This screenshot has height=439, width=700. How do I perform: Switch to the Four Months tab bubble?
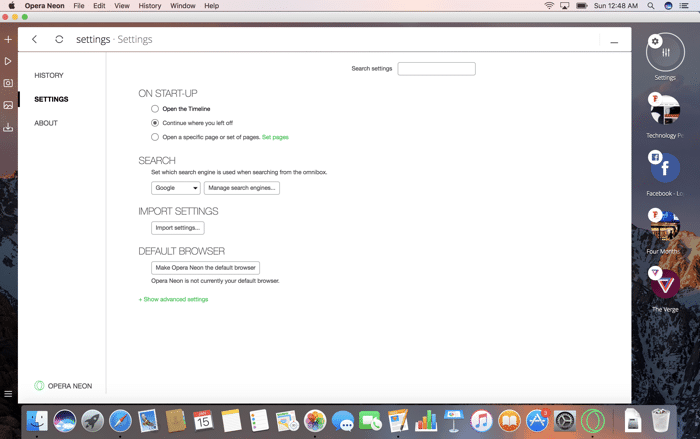tap(665, 226)
